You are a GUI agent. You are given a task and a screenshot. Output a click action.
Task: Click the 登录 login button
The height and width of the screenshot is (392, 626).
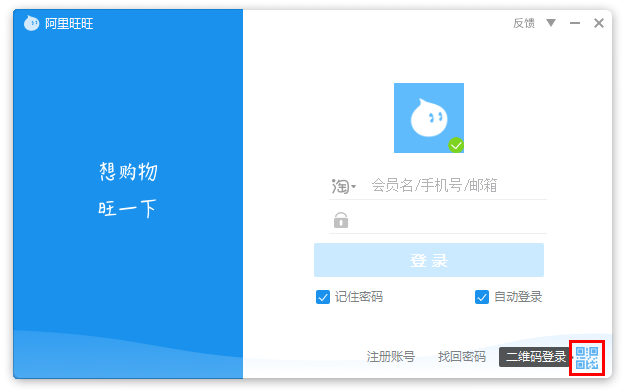(429, 260)
